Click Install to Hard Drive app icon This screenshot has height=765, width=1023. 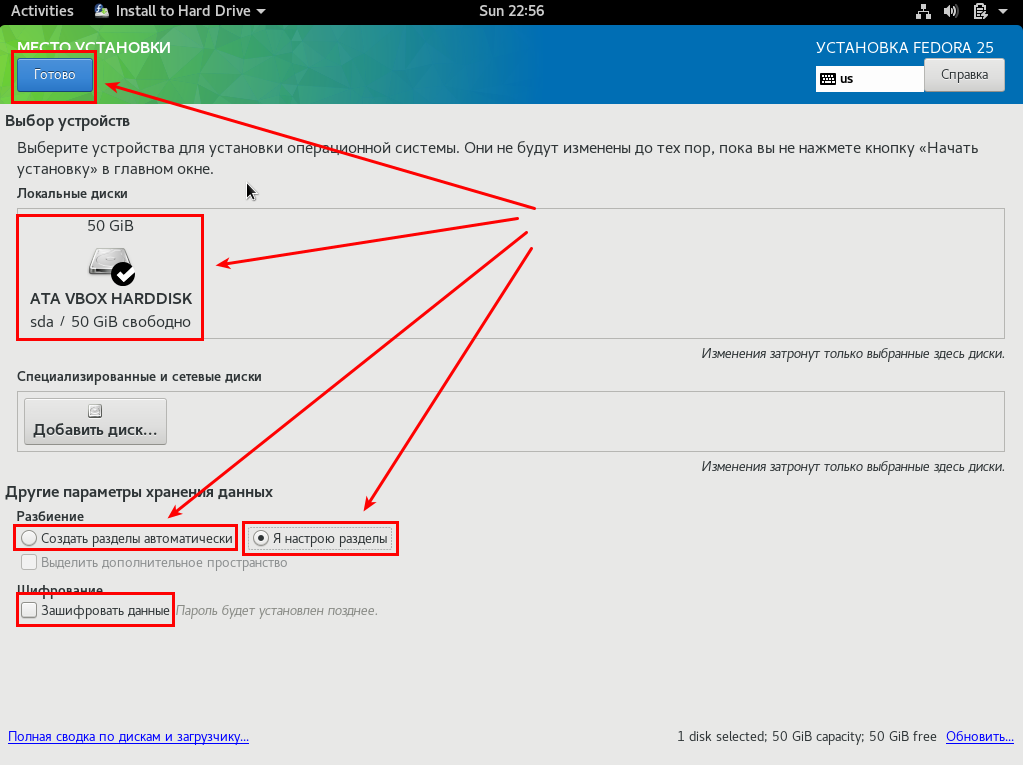pyautogui.click(x=103, y=11)
